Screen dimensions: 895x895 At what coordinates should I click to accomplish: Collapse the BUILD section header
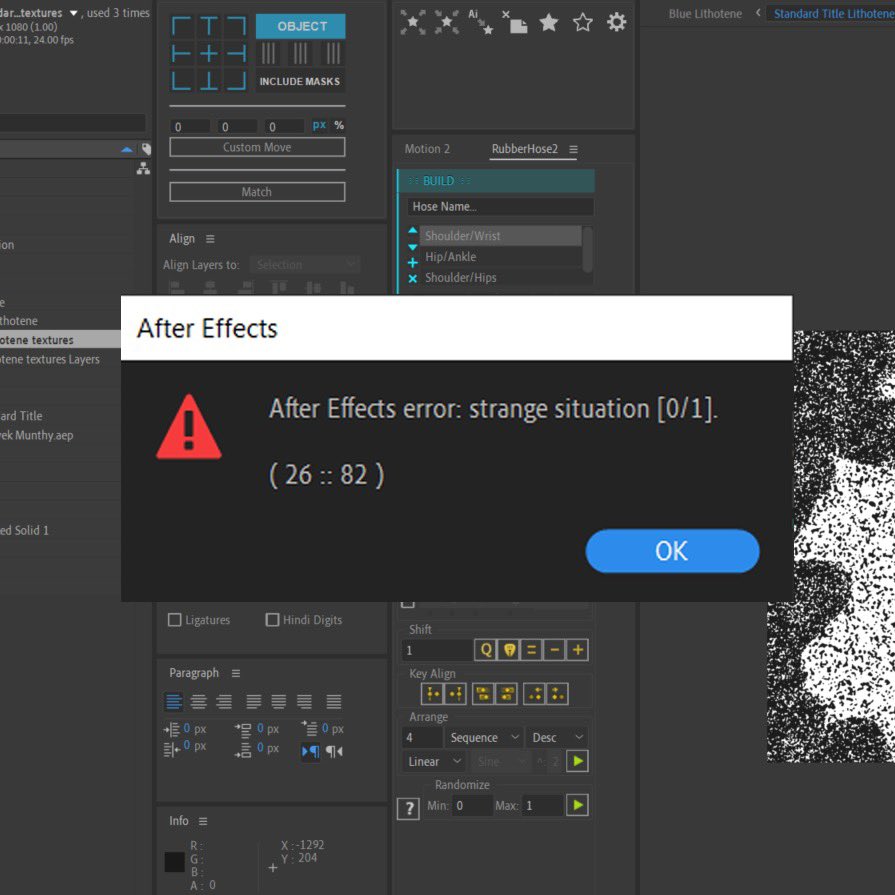pyautogui.click(x=495, y=181)
